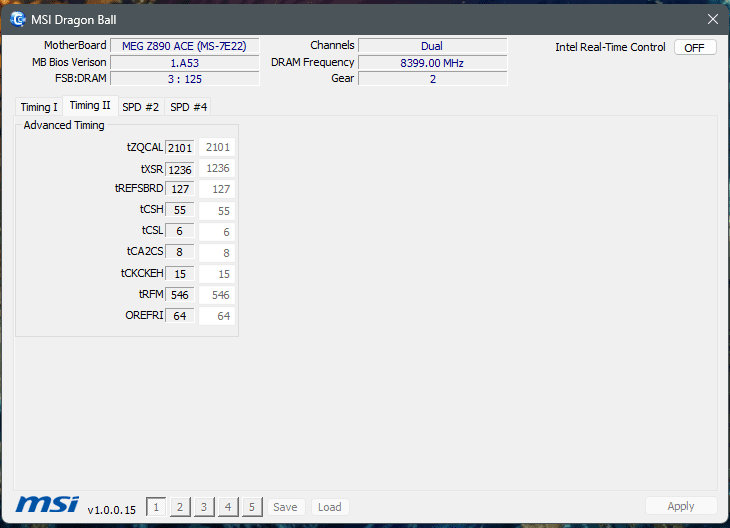Image resolution: width=730 pixels, height=528 pixels.
Task: Click the BIOS version value 1.A53
Action: coord(184,63)
